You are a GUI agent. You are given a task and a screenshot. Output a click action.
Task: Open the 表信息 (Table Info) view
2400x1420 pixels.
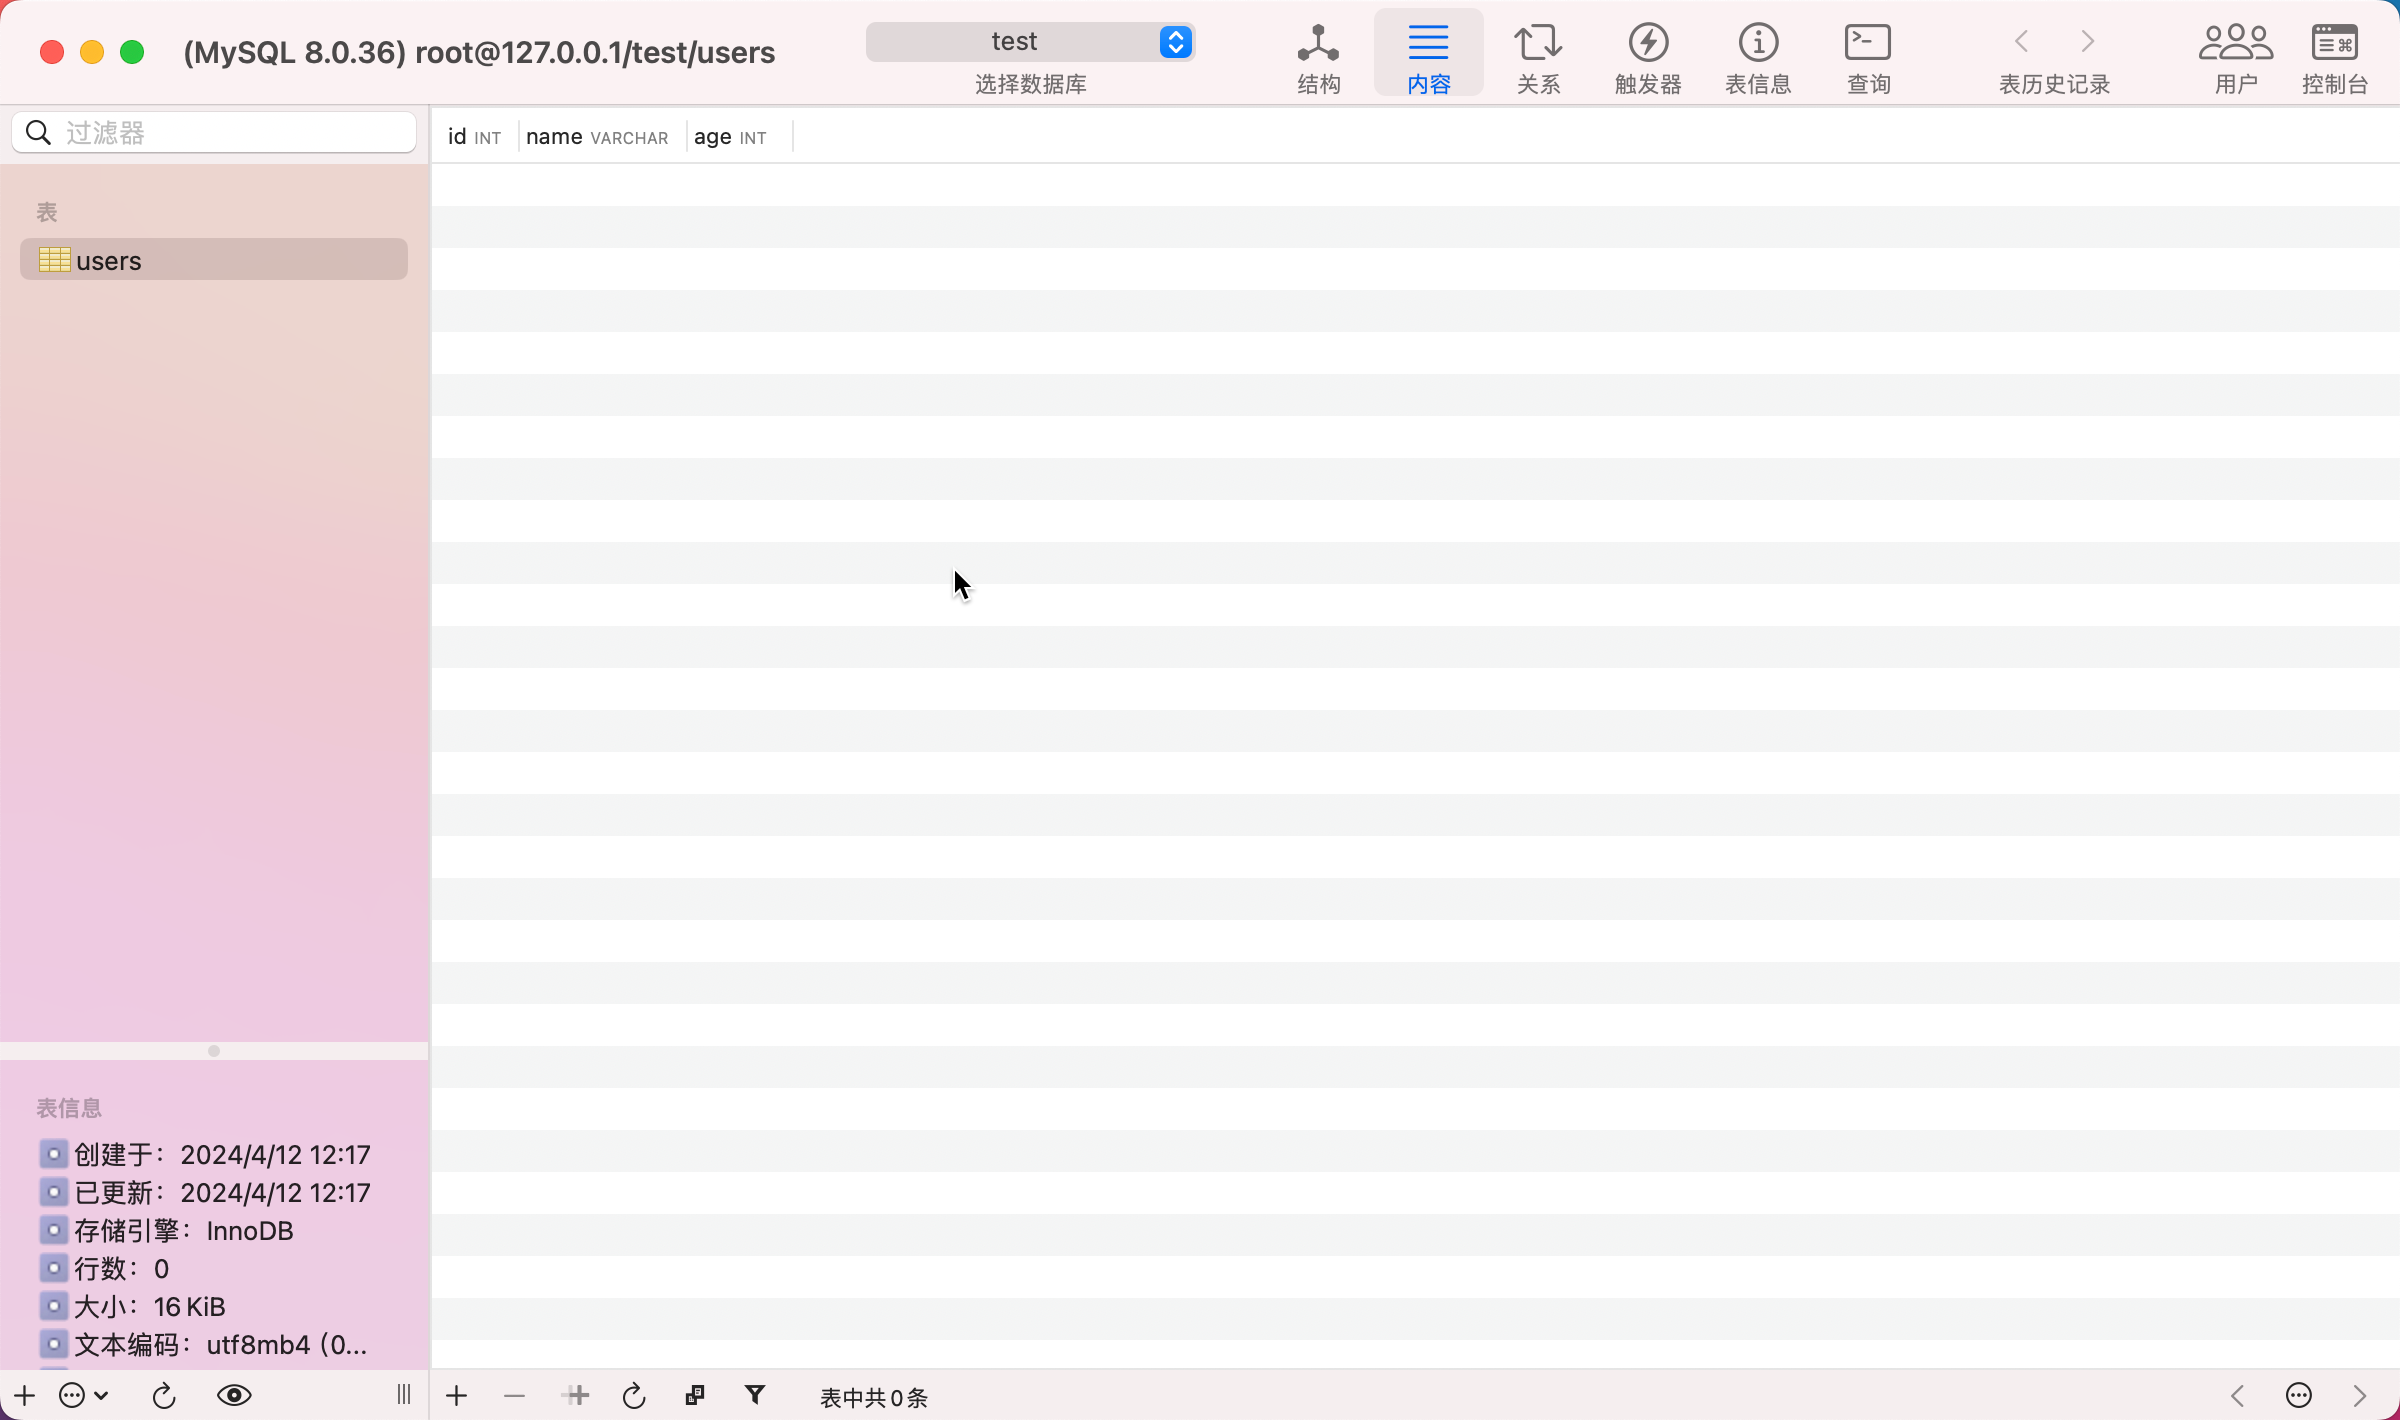(x=1758, y=56)
